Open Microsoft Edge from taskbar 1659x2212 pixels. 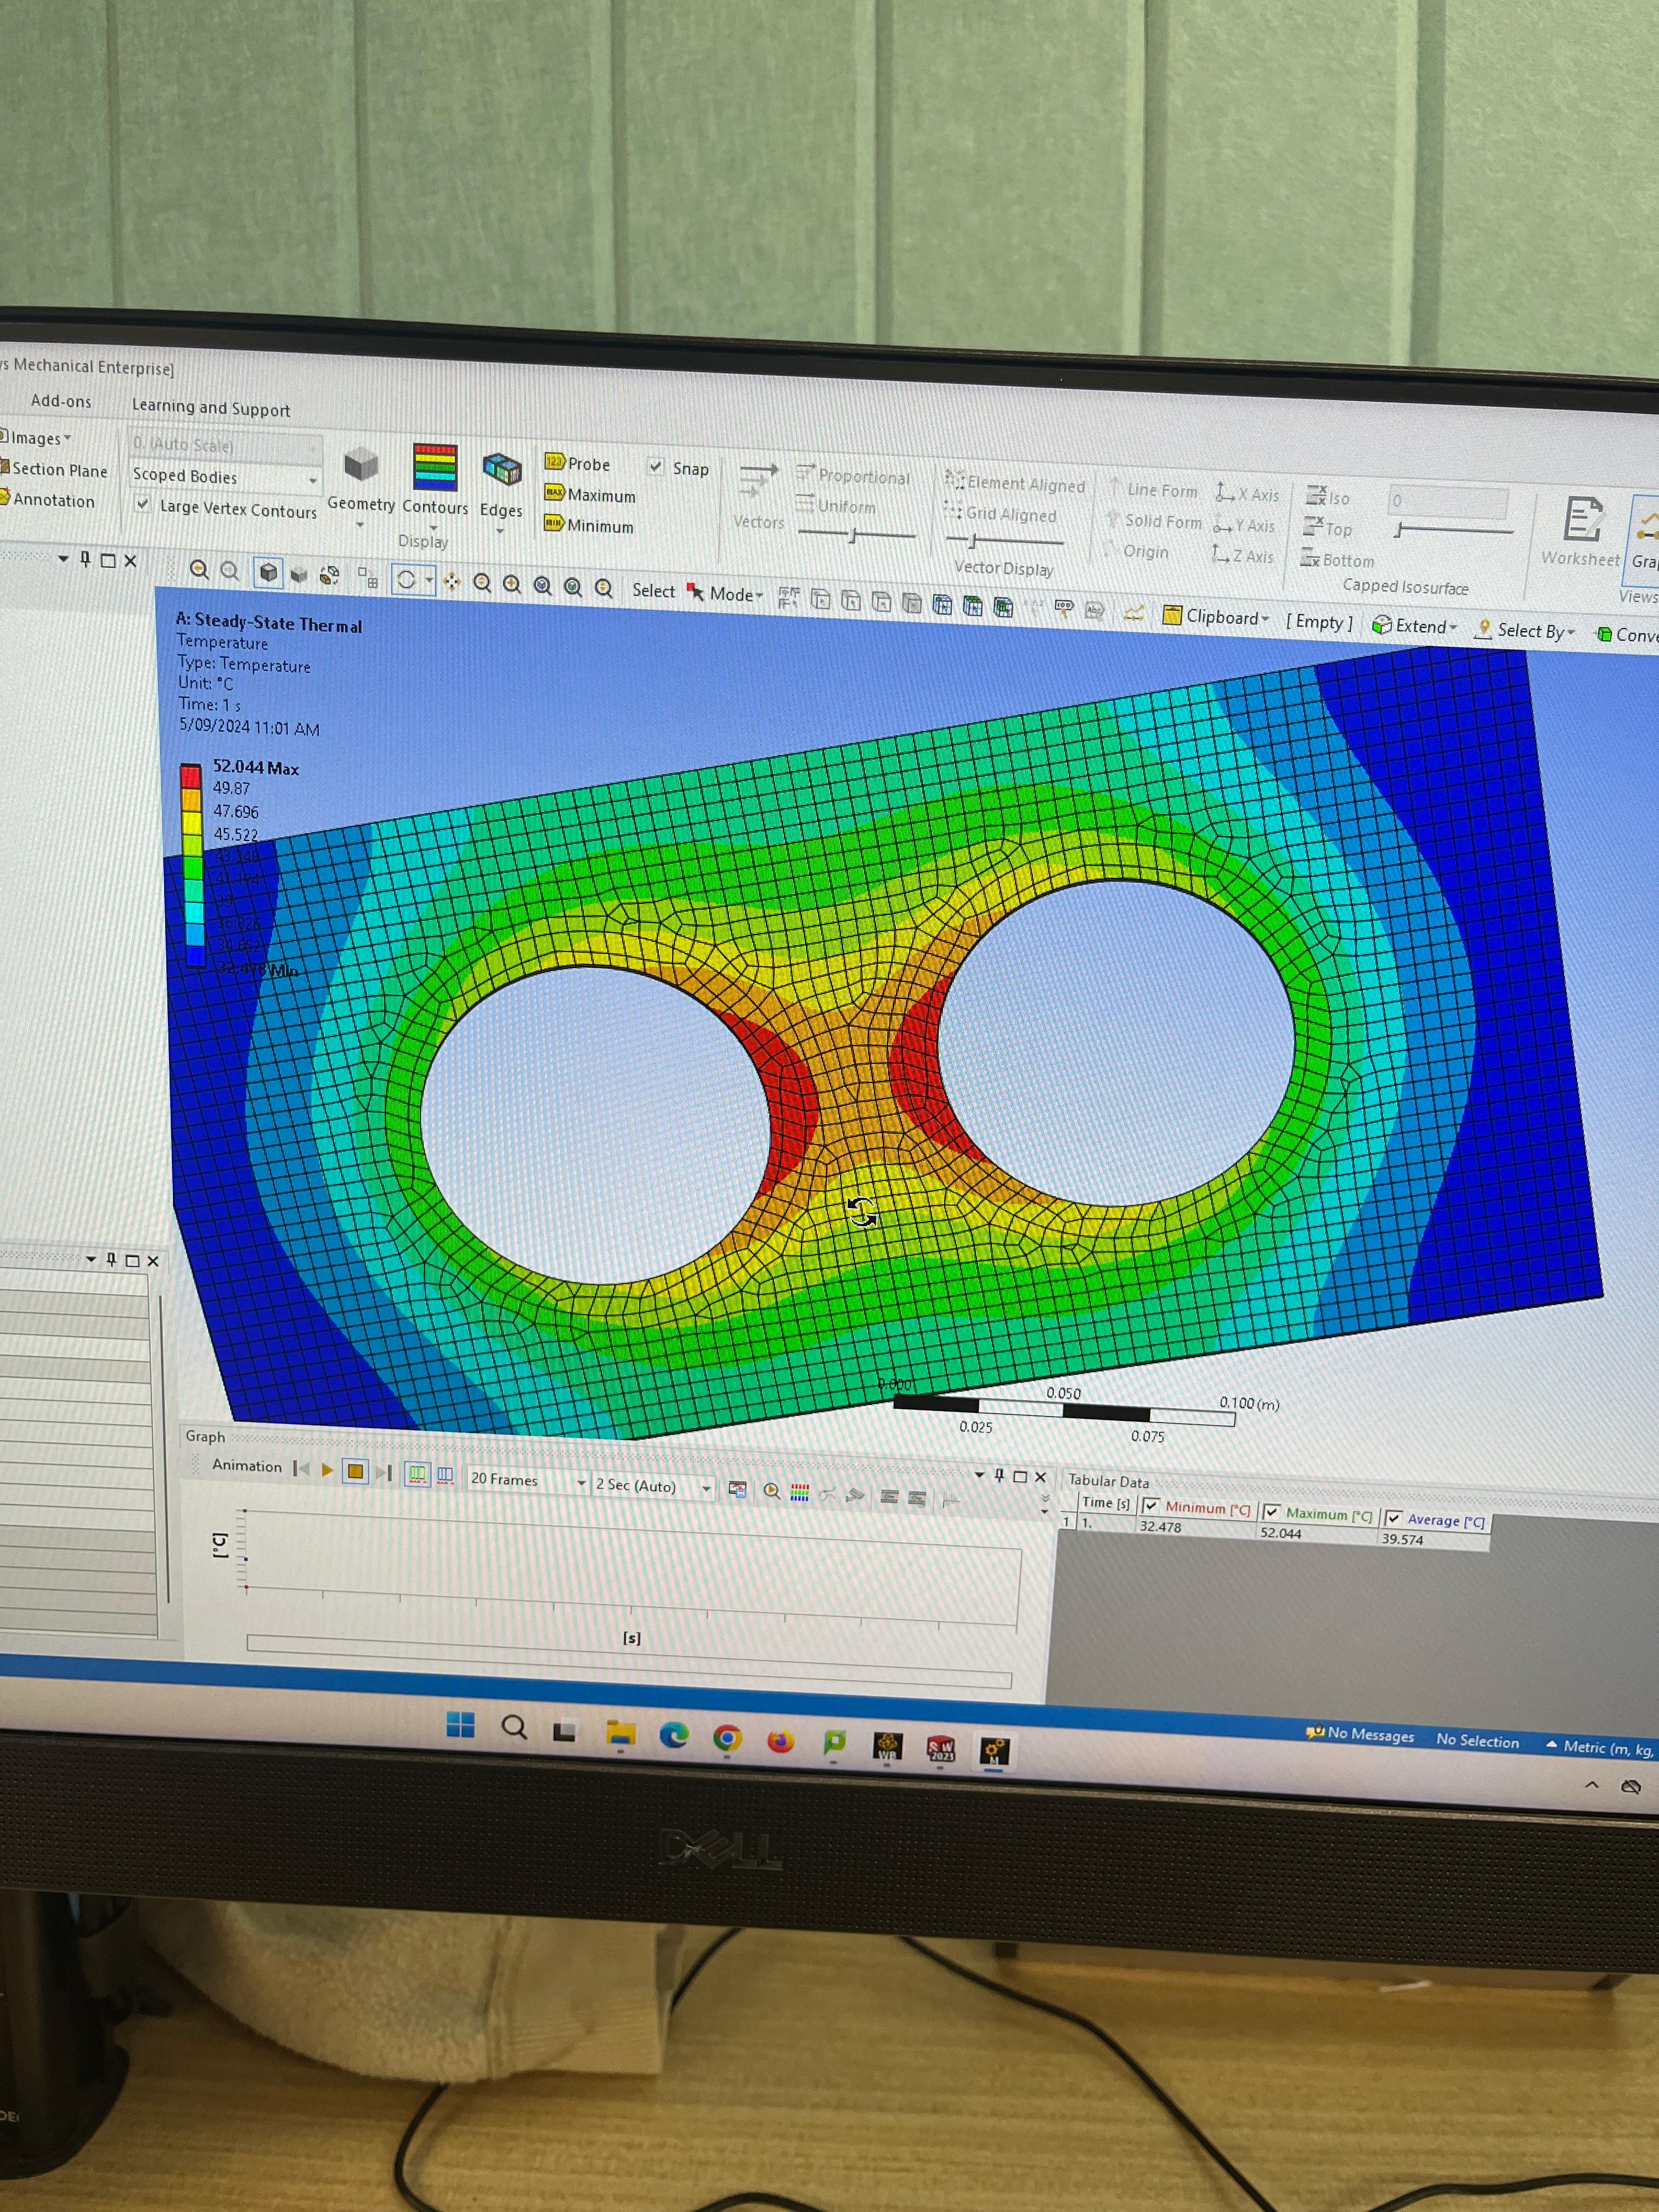click(674, 1736)
